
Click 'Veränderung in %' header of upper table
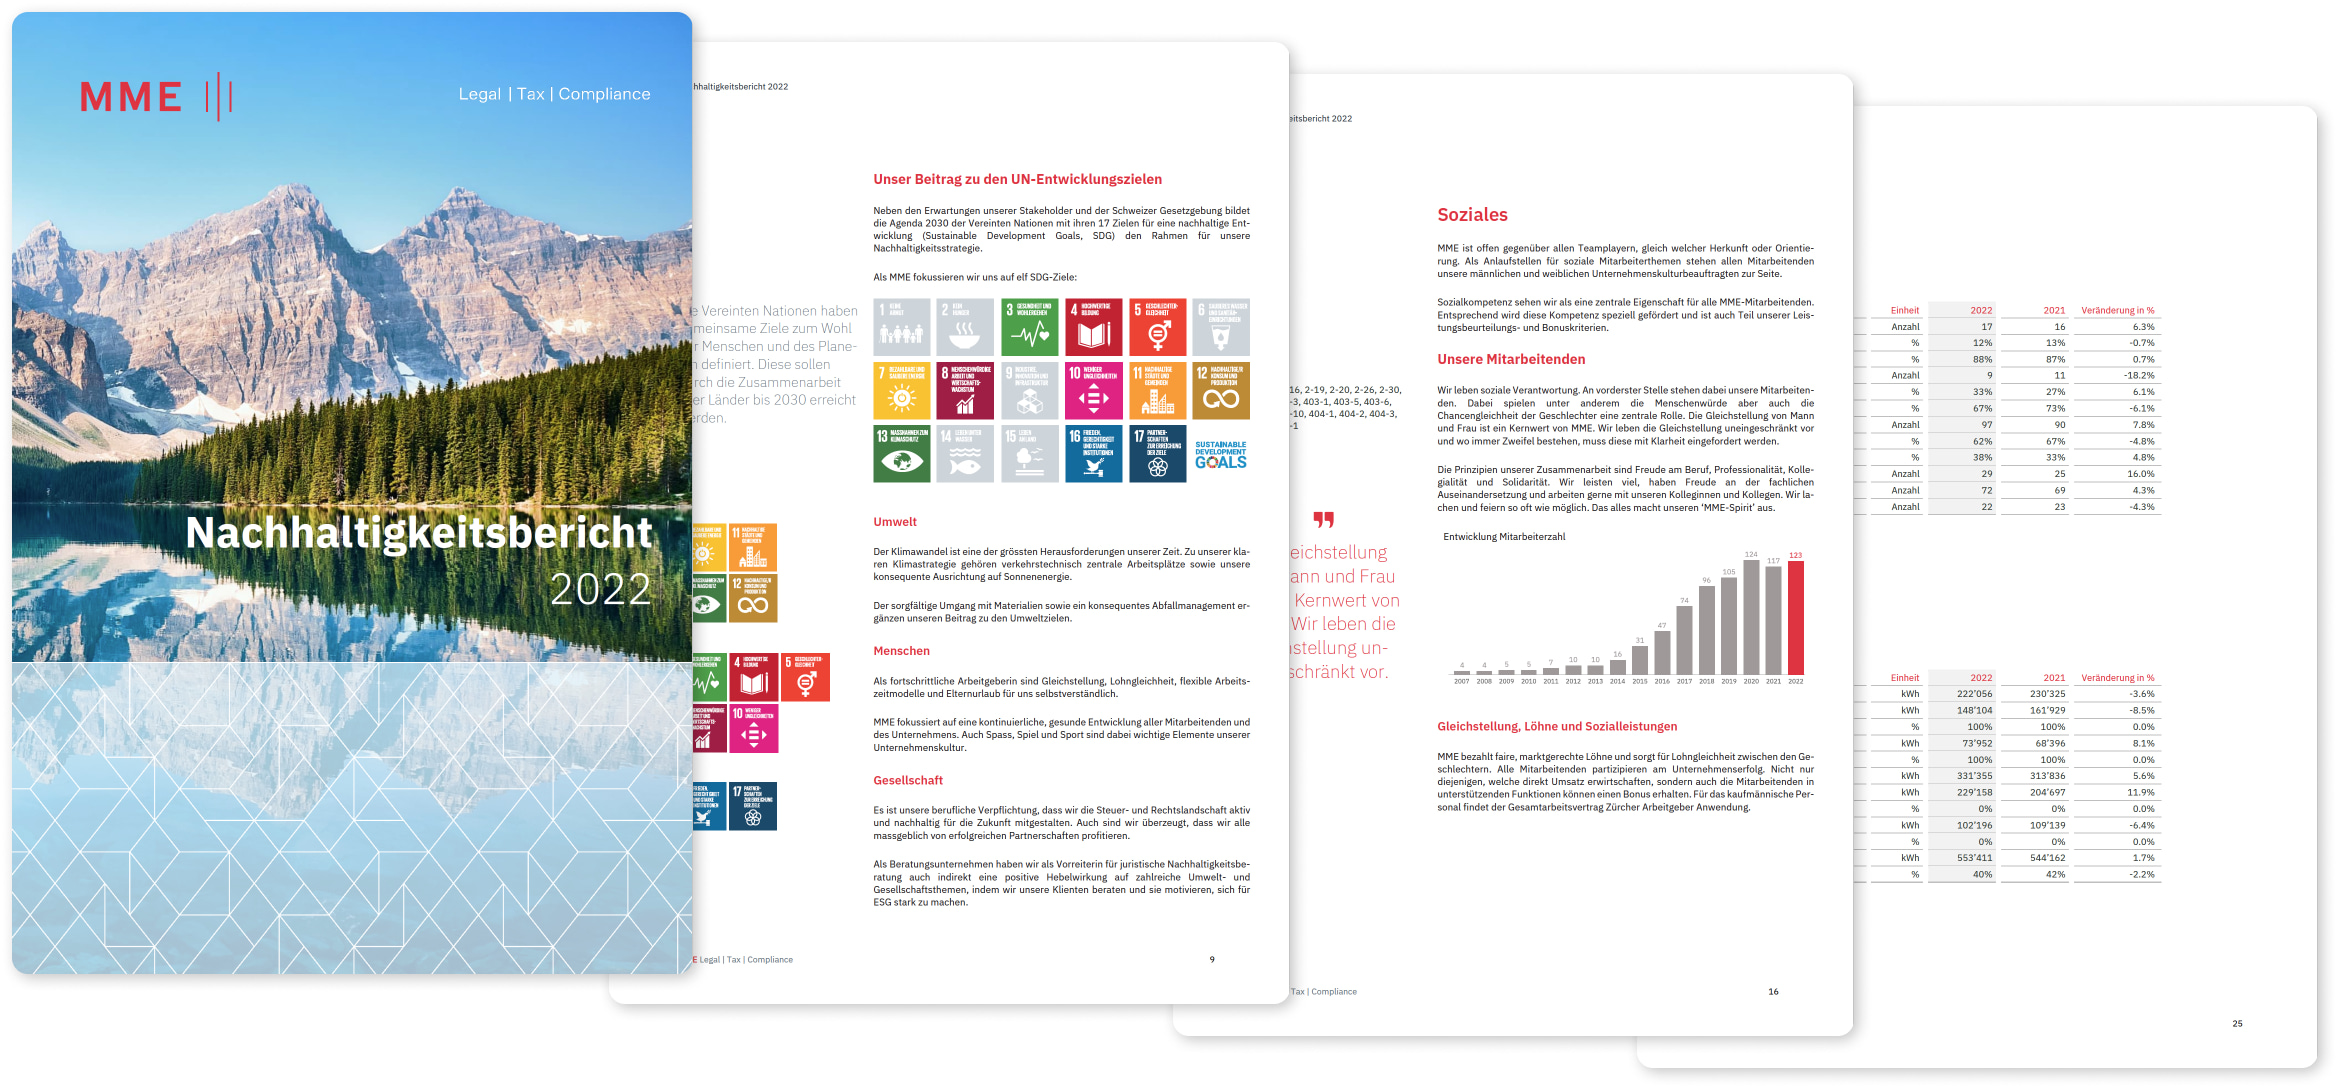[x=2118, y=310]
